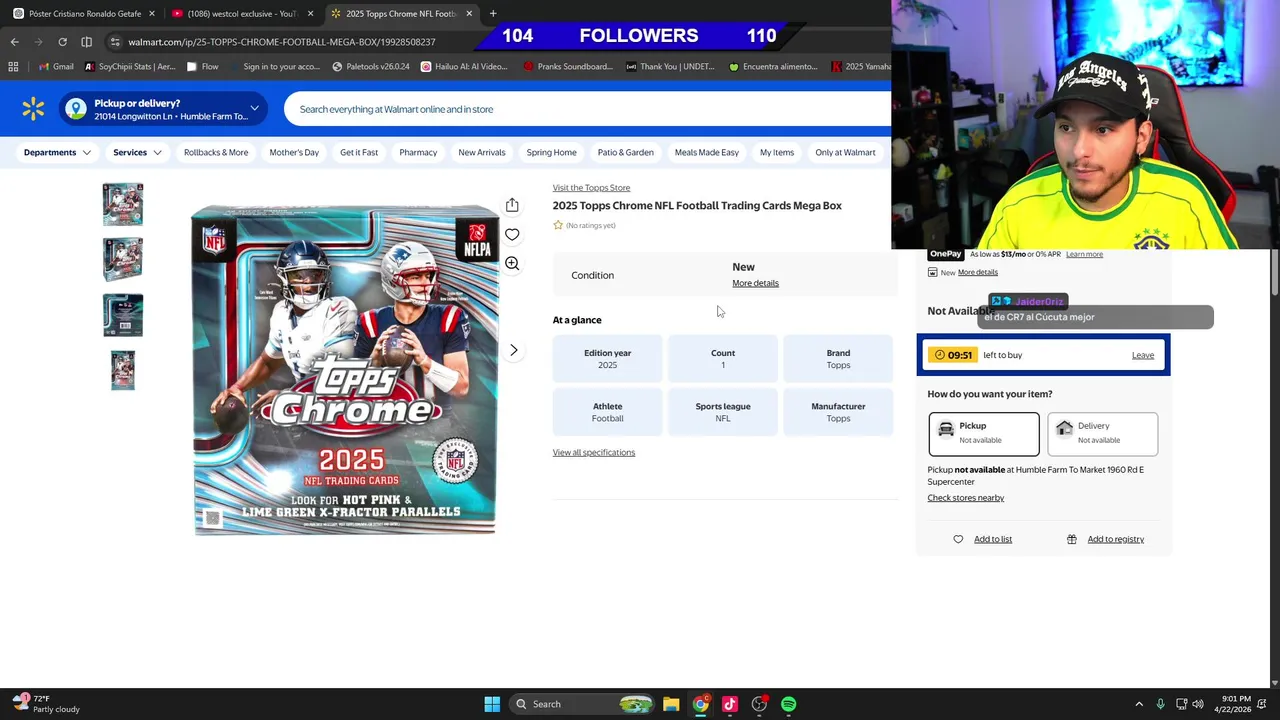This screenshot has height=720, width=1280.
Task: Open the Pharmacy menu item
Action: 418,152
